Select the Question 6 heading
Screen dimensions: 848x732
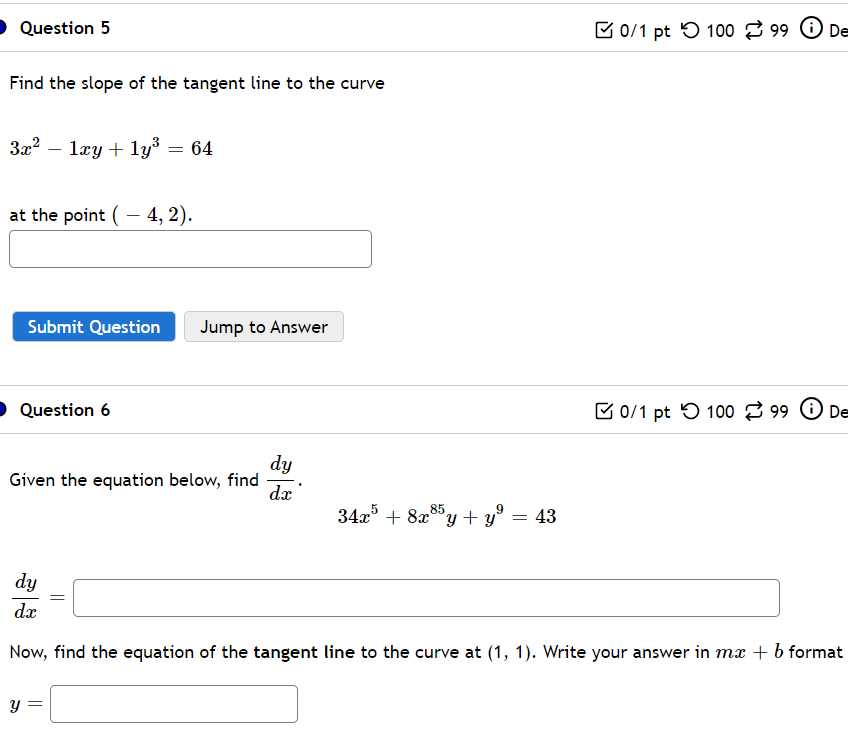65,409
